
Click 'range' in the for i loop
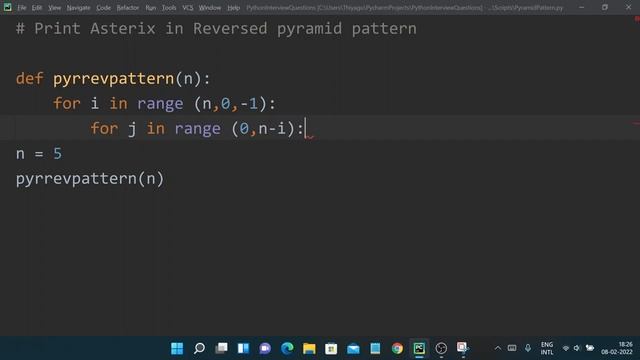(x=160, y=104)
